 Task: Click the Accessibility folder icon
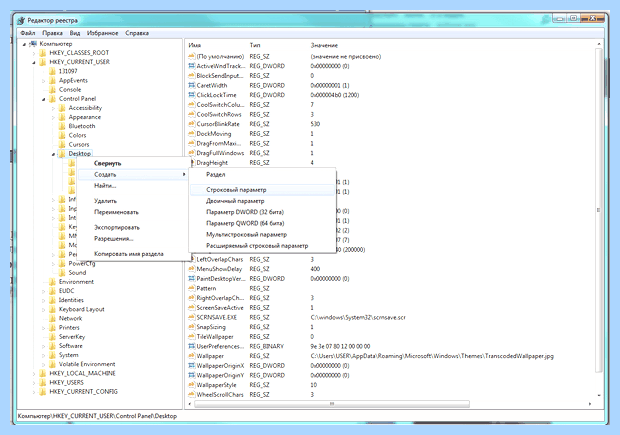click(x=62, y=108)
